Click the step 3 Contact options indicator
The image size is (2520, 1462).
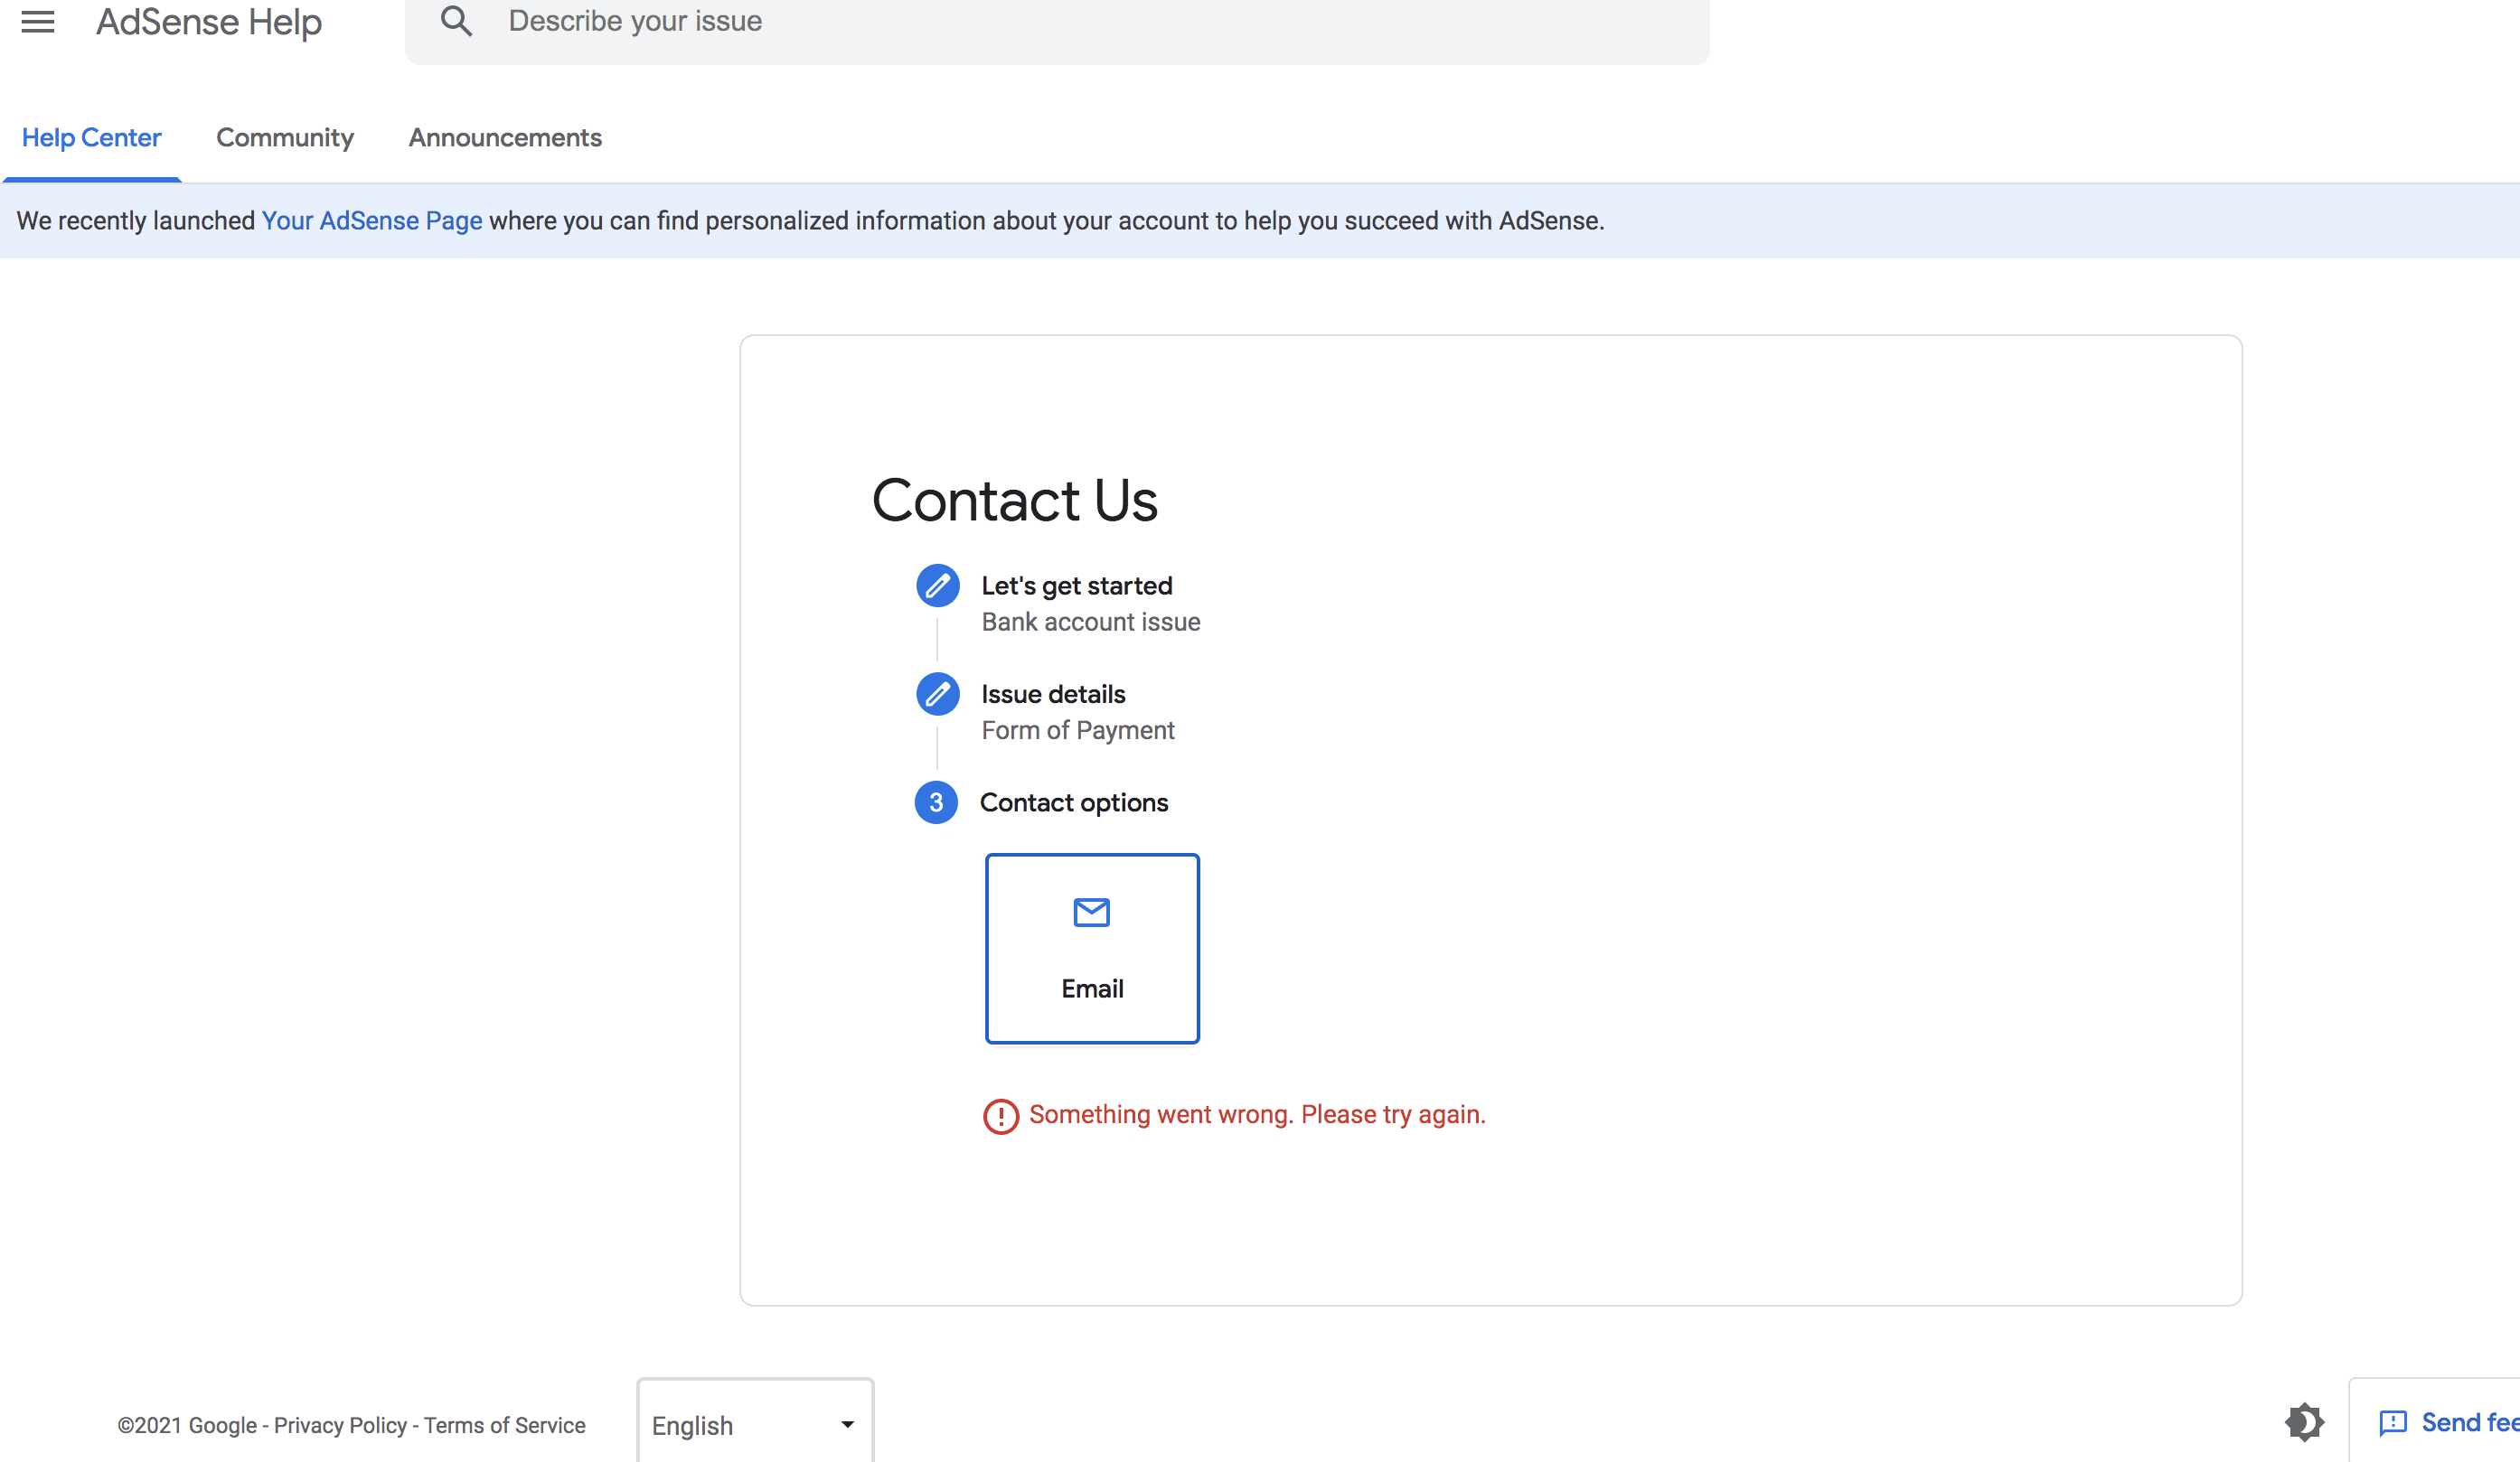[936, 802]
